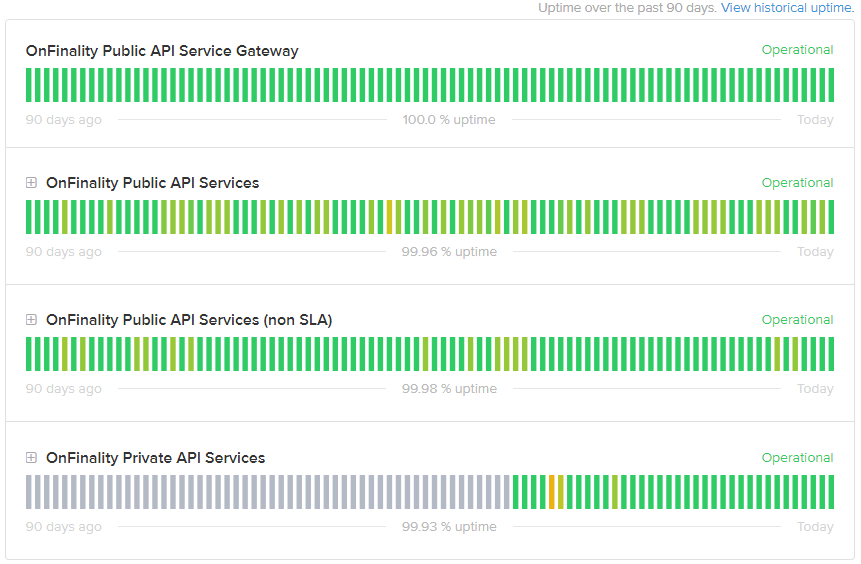Expand OnFinality Public API Services (non SLA) group
Image resolution: width=861 pixels, height=564 pixels.
(31, 320)
